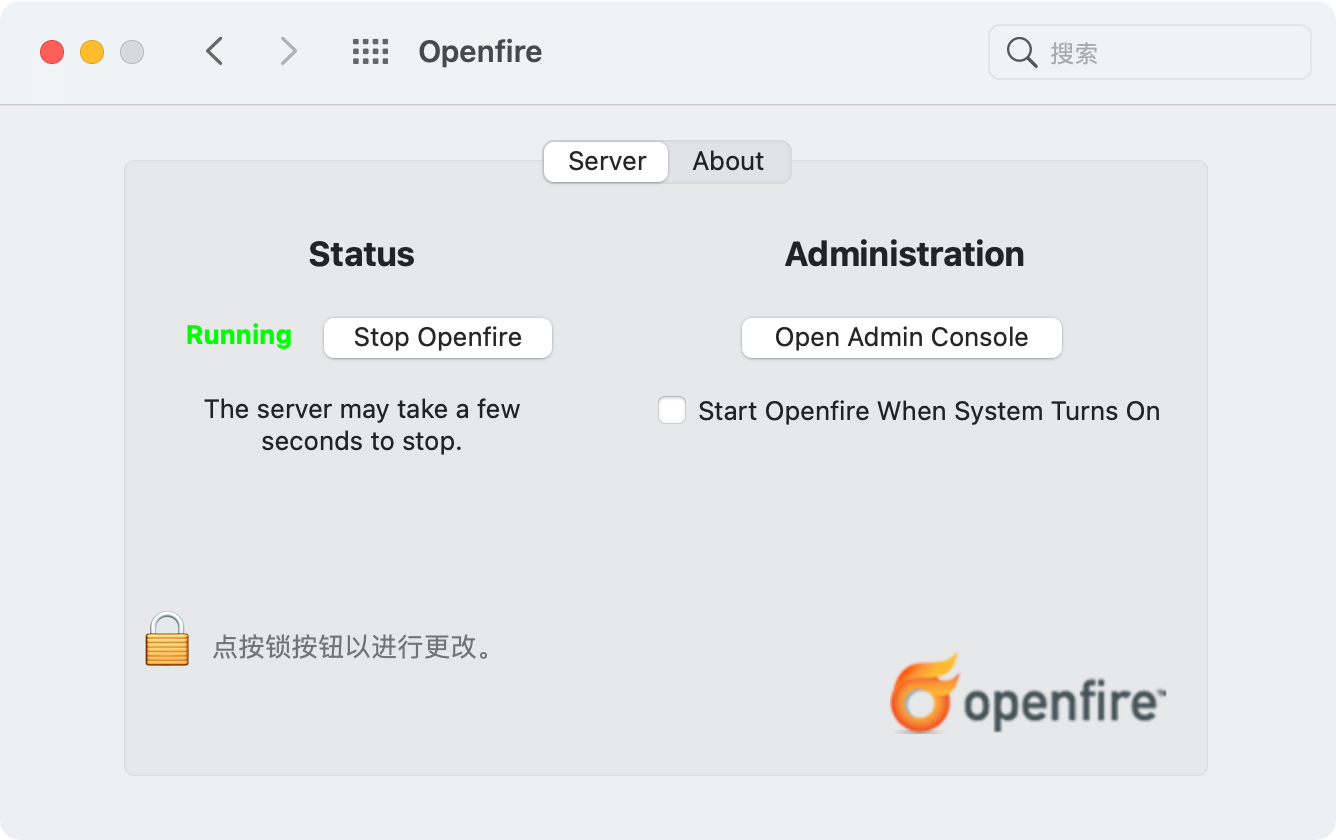The image size is (1336, 840).
Task: Close the window with red button
Action: 52,52
